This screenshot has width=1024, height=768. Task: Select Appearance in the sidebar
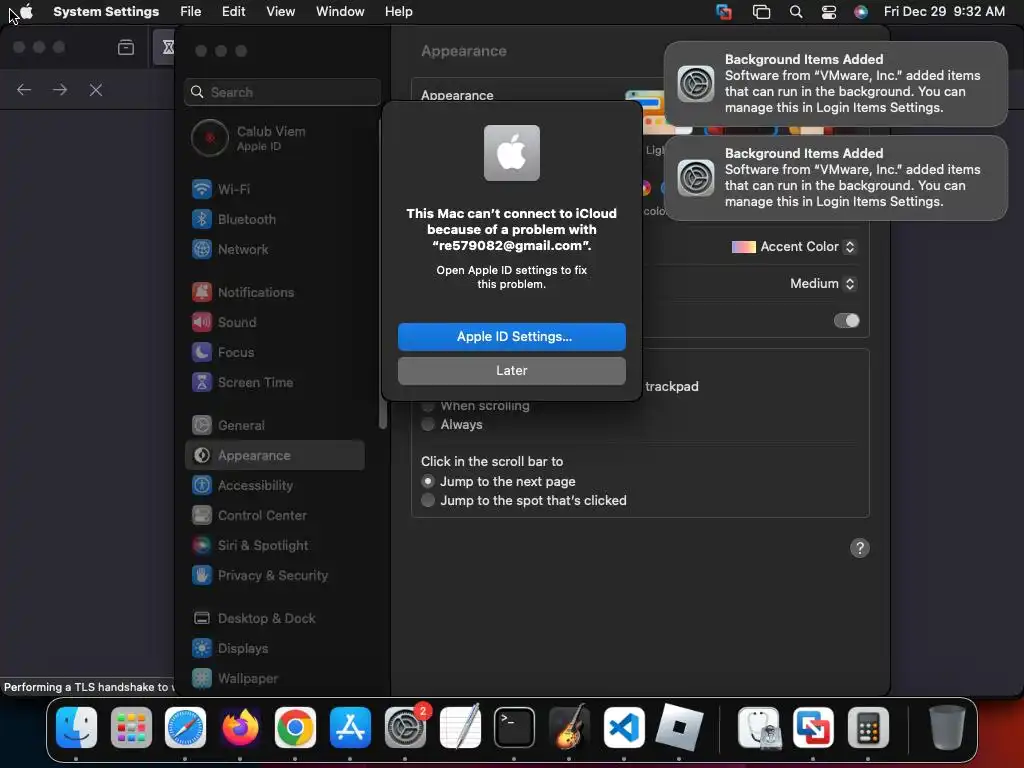[274, 456]
